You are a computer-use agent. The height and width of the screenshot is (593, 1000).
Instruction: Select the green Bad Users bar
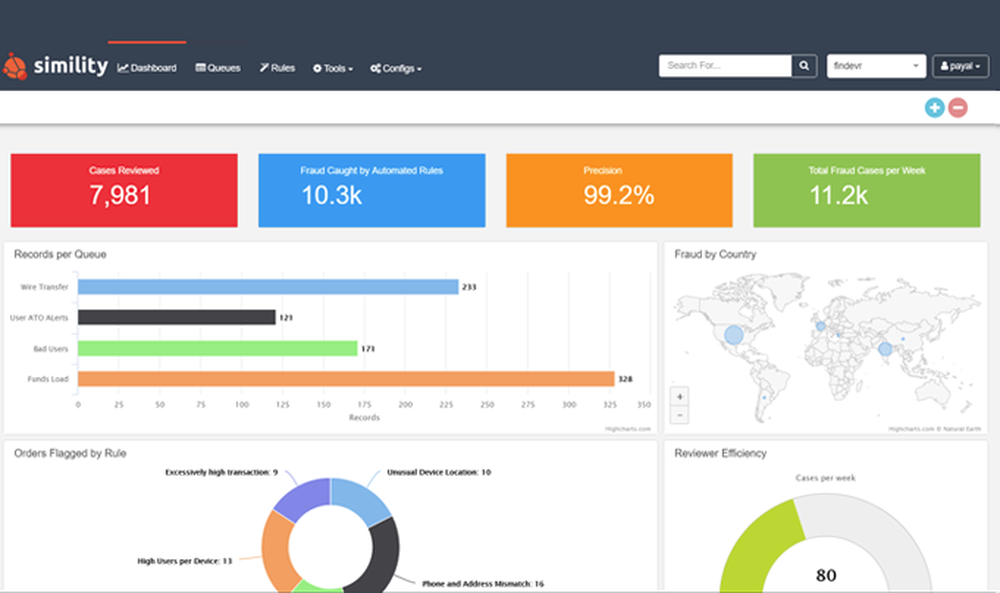217,348
